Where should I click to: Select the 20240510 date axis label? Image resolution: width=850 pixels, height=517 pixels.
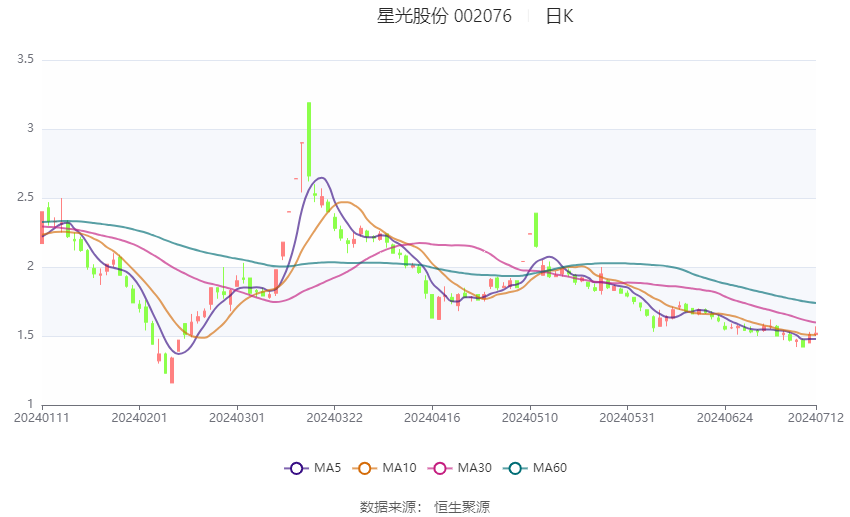pos(530,418)
